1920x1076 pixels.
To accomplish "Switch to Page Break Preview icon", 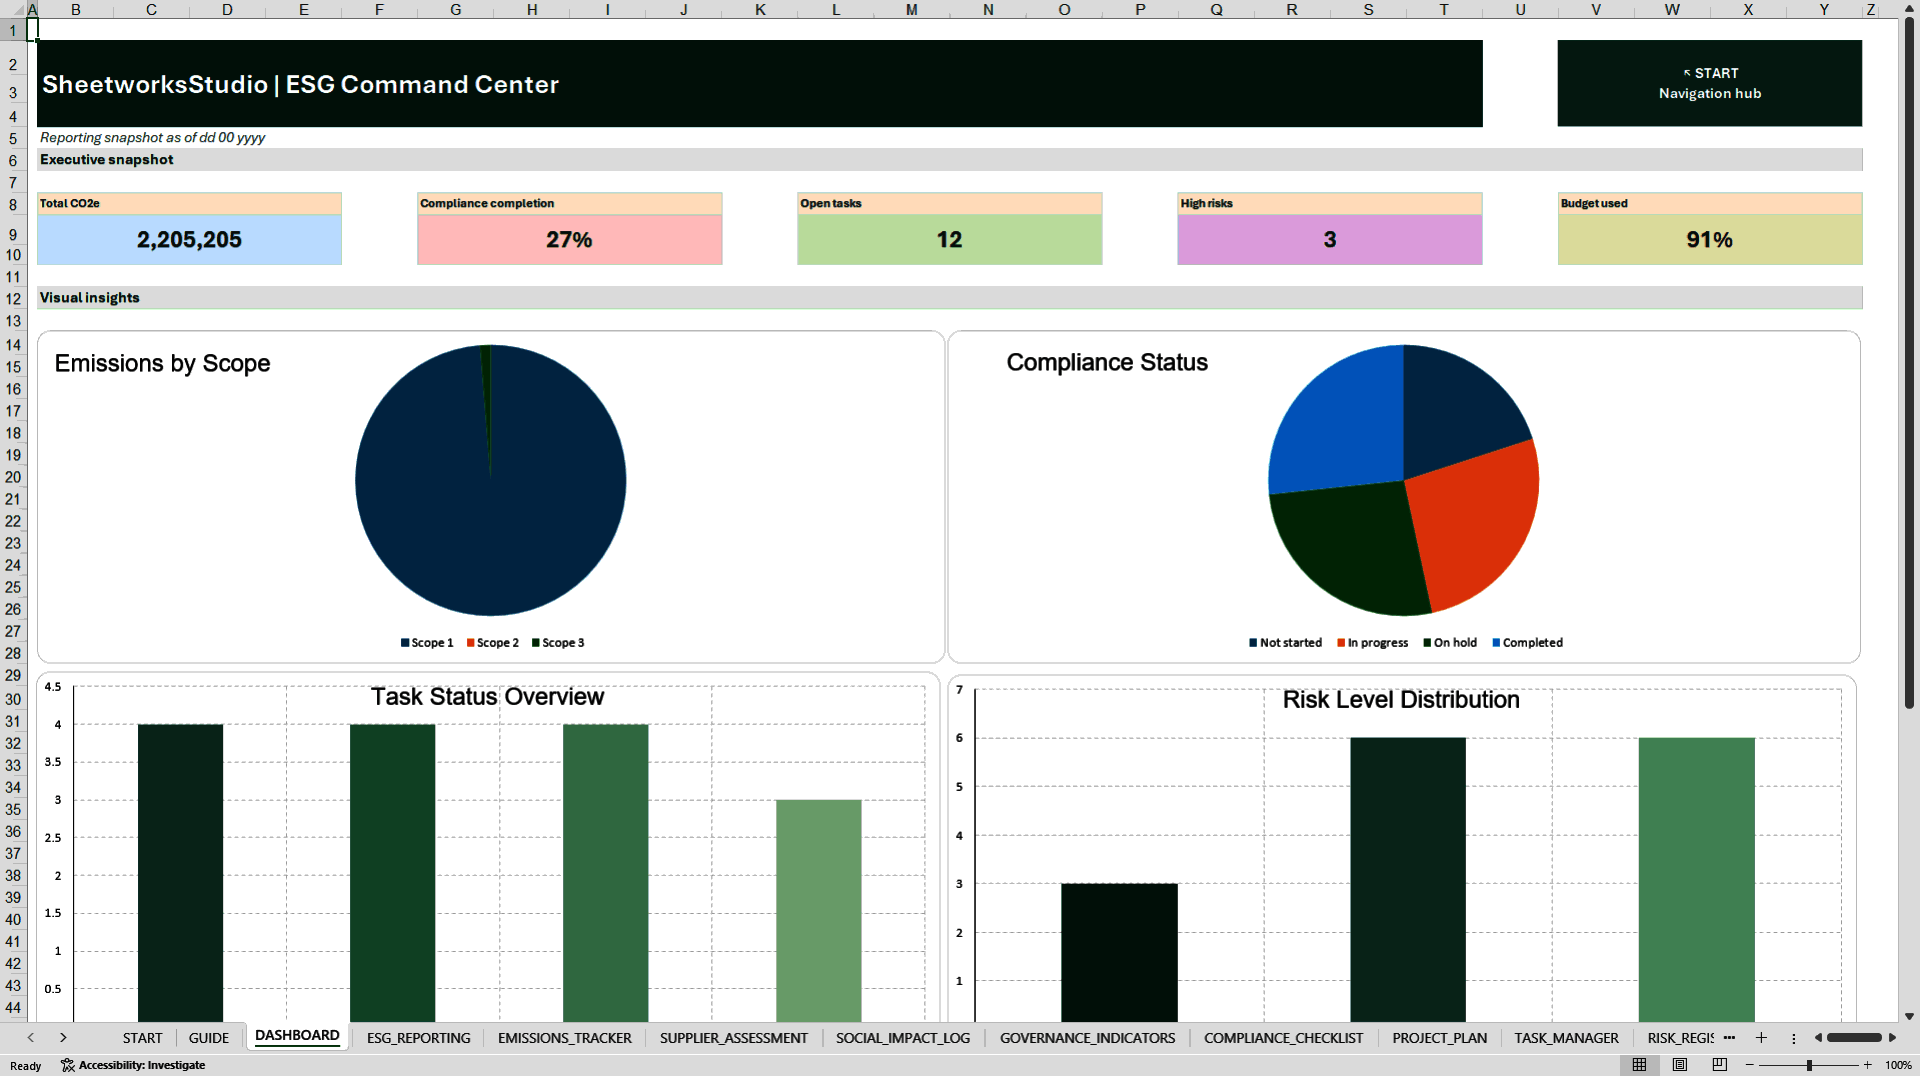I will (1719, 1065).
